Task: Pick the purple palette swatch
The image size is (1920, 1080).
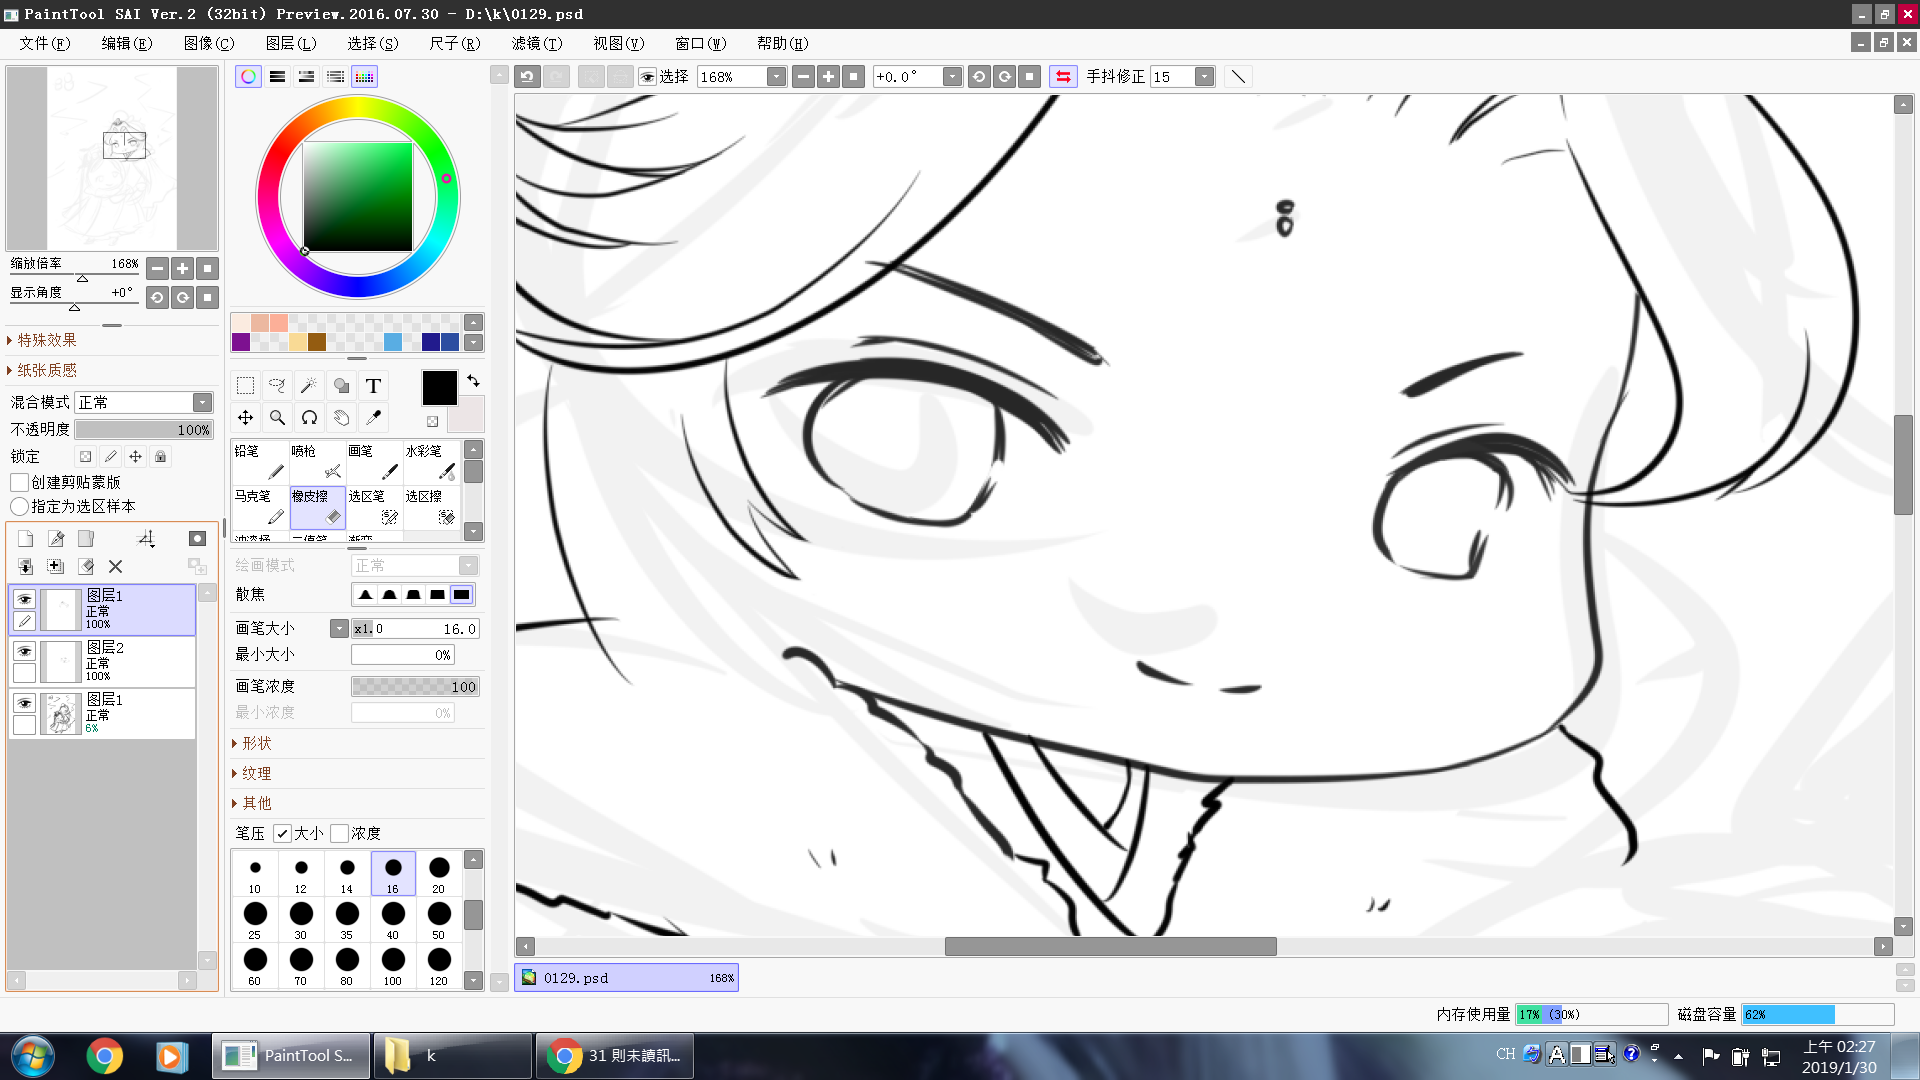Action: pyautogui.click(x=241, y=342)
